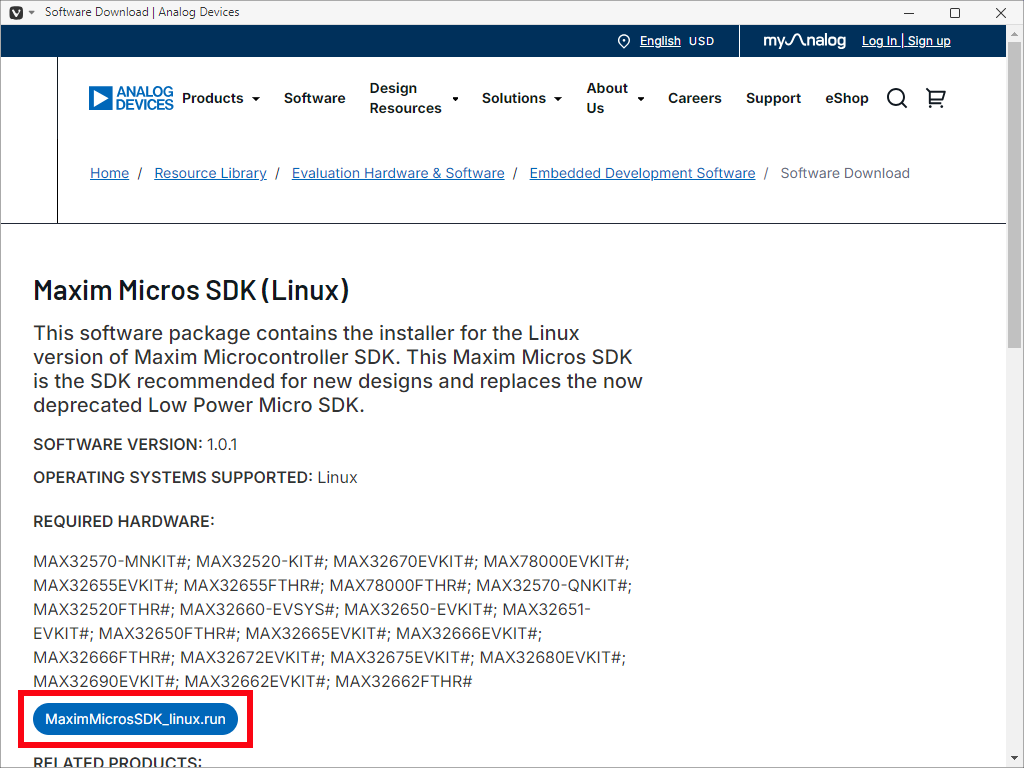1024x768 pixels.
Task: Click the scrollbar down arrow
Action: pyautogui.click(x=1015, y=760)
